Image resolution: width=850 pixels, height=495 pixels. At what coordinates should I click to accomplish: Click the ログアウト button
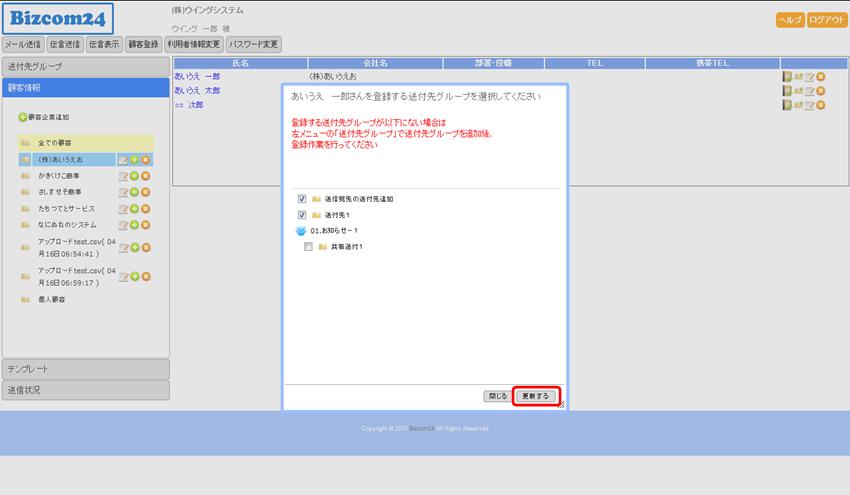[826, 20]
